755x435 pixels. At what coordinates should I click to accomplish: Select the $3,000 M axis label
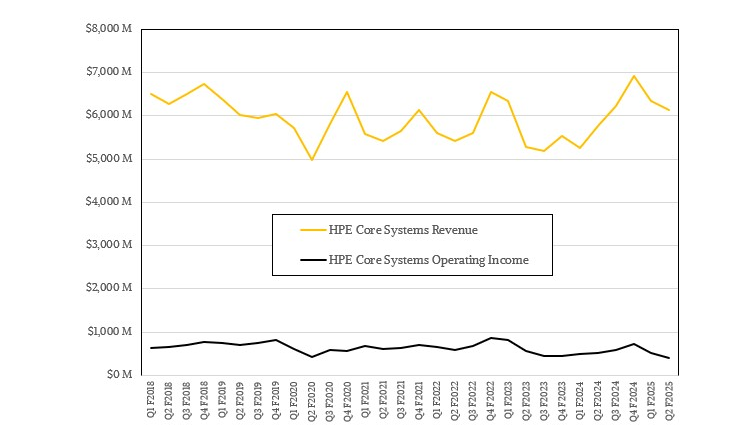pyautogui.click(x=110, y=245)
